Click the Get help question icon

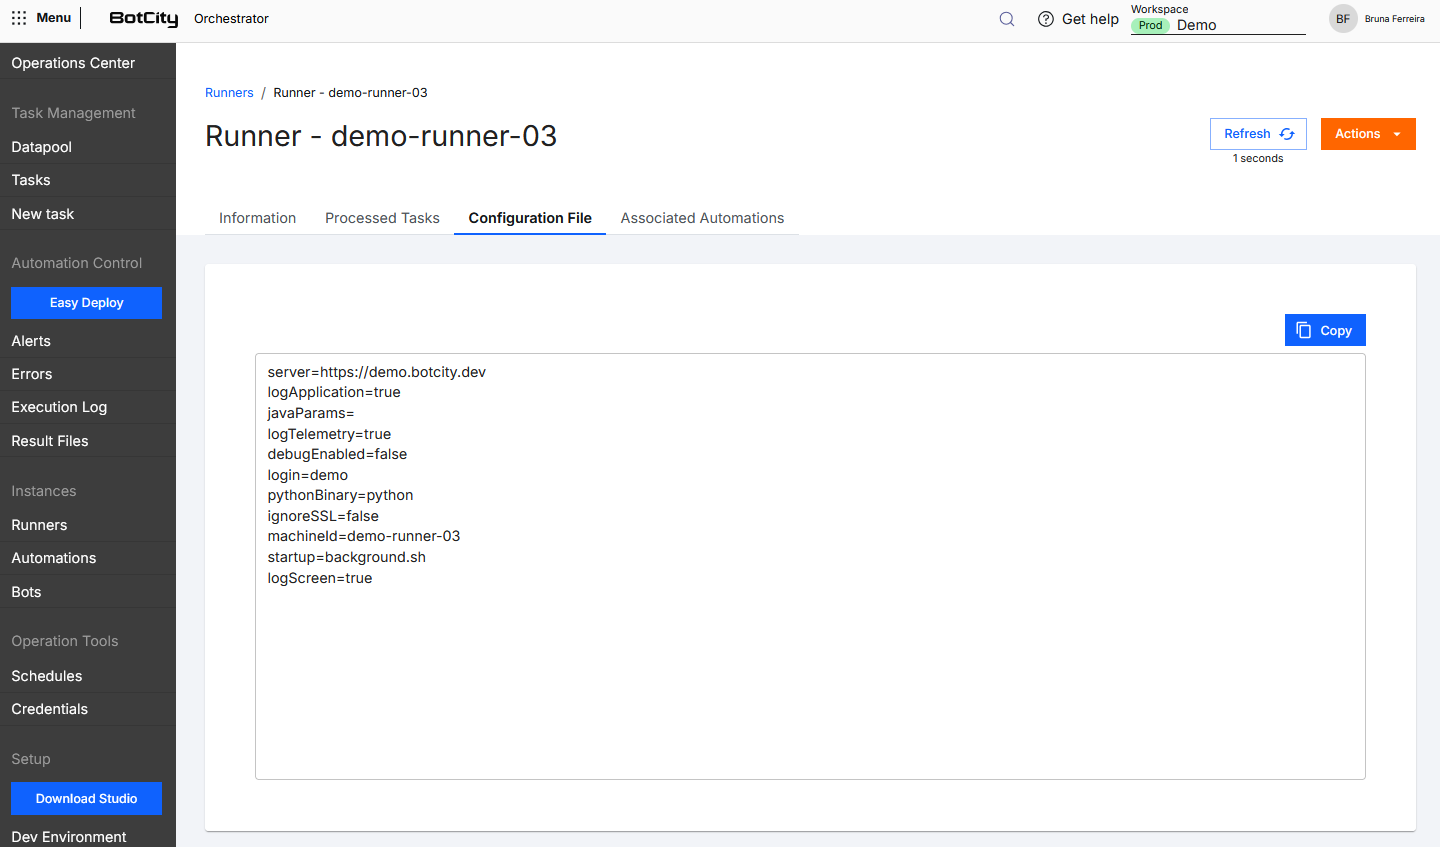(1046, 19)
